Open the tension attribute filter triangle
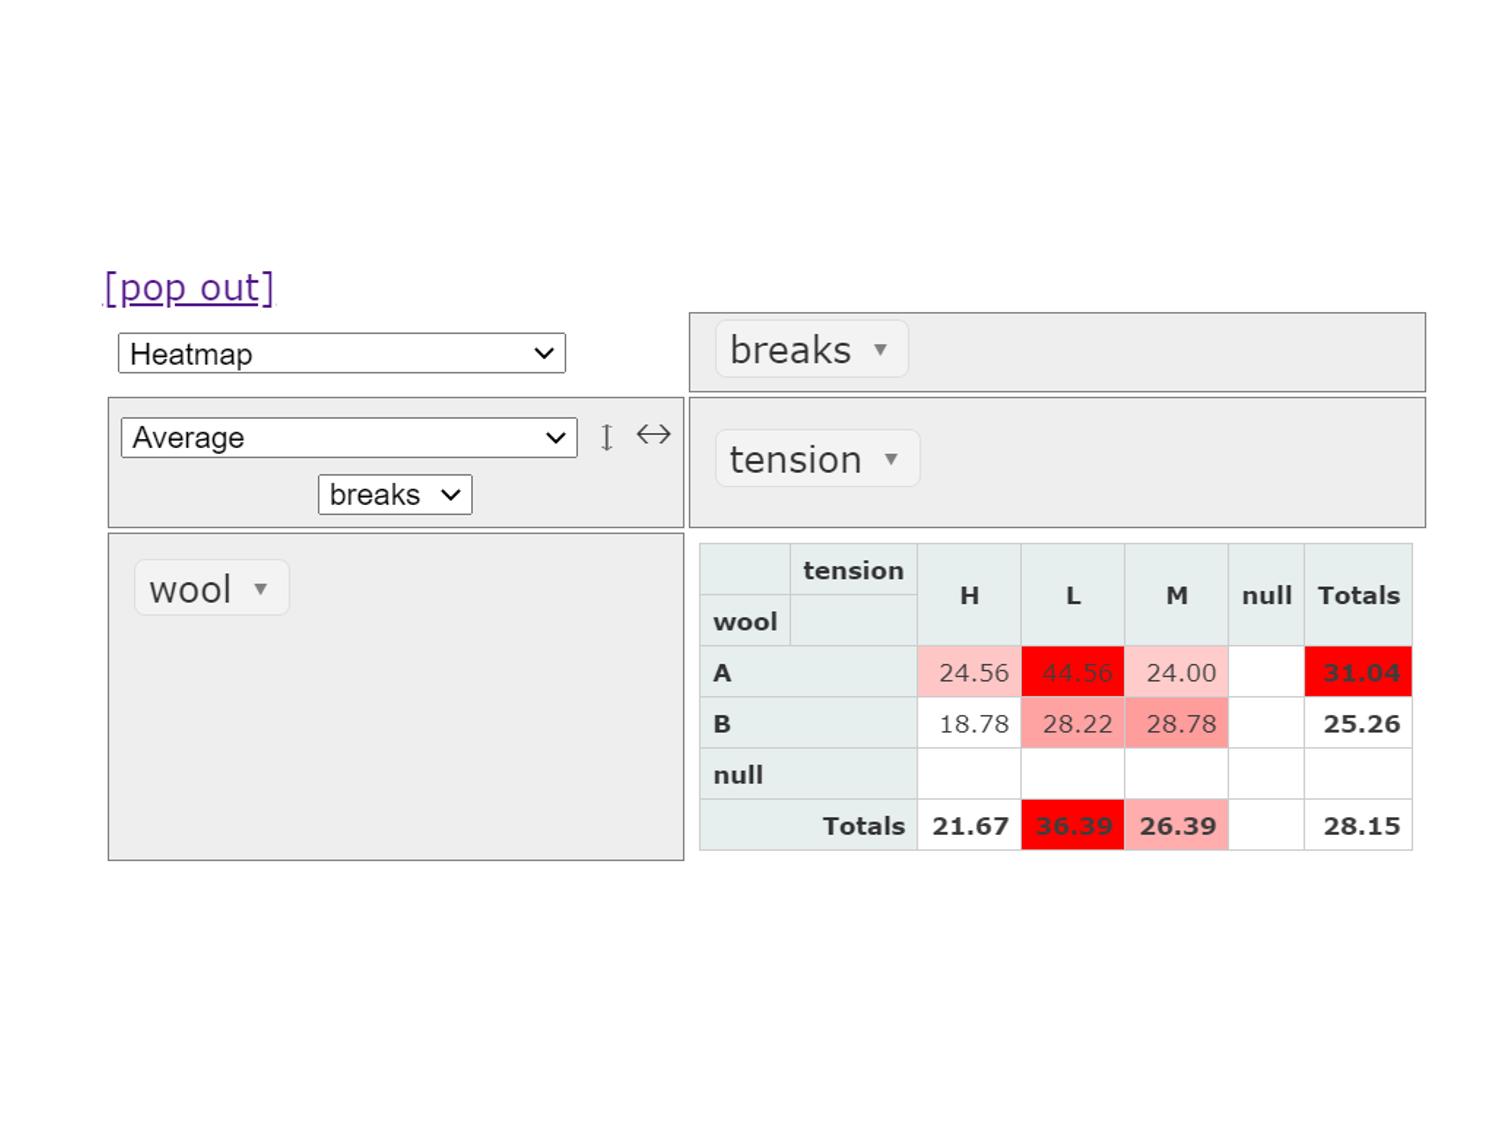 pos(891,460)
